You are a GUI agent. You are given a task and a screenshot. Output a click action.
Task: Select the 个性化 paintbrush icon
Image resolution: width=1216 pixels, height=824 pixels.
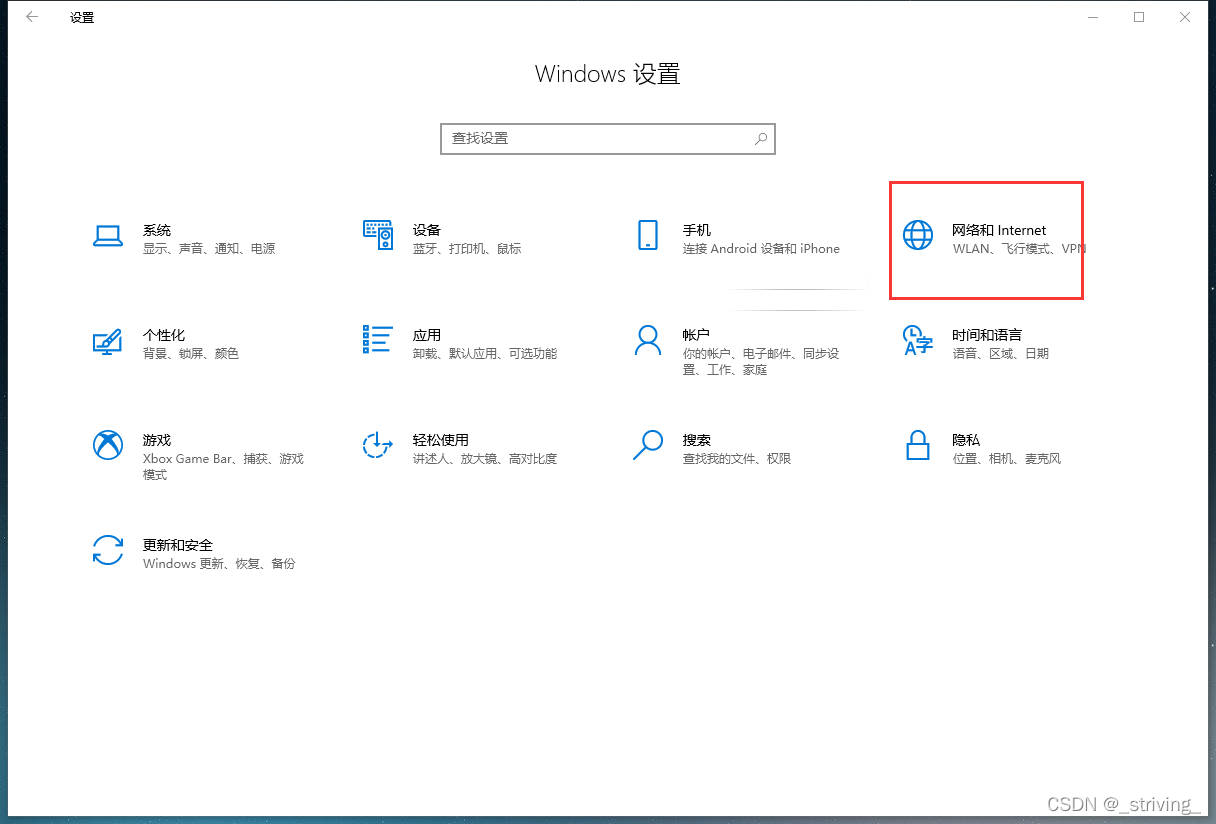[x=107, y=341]
